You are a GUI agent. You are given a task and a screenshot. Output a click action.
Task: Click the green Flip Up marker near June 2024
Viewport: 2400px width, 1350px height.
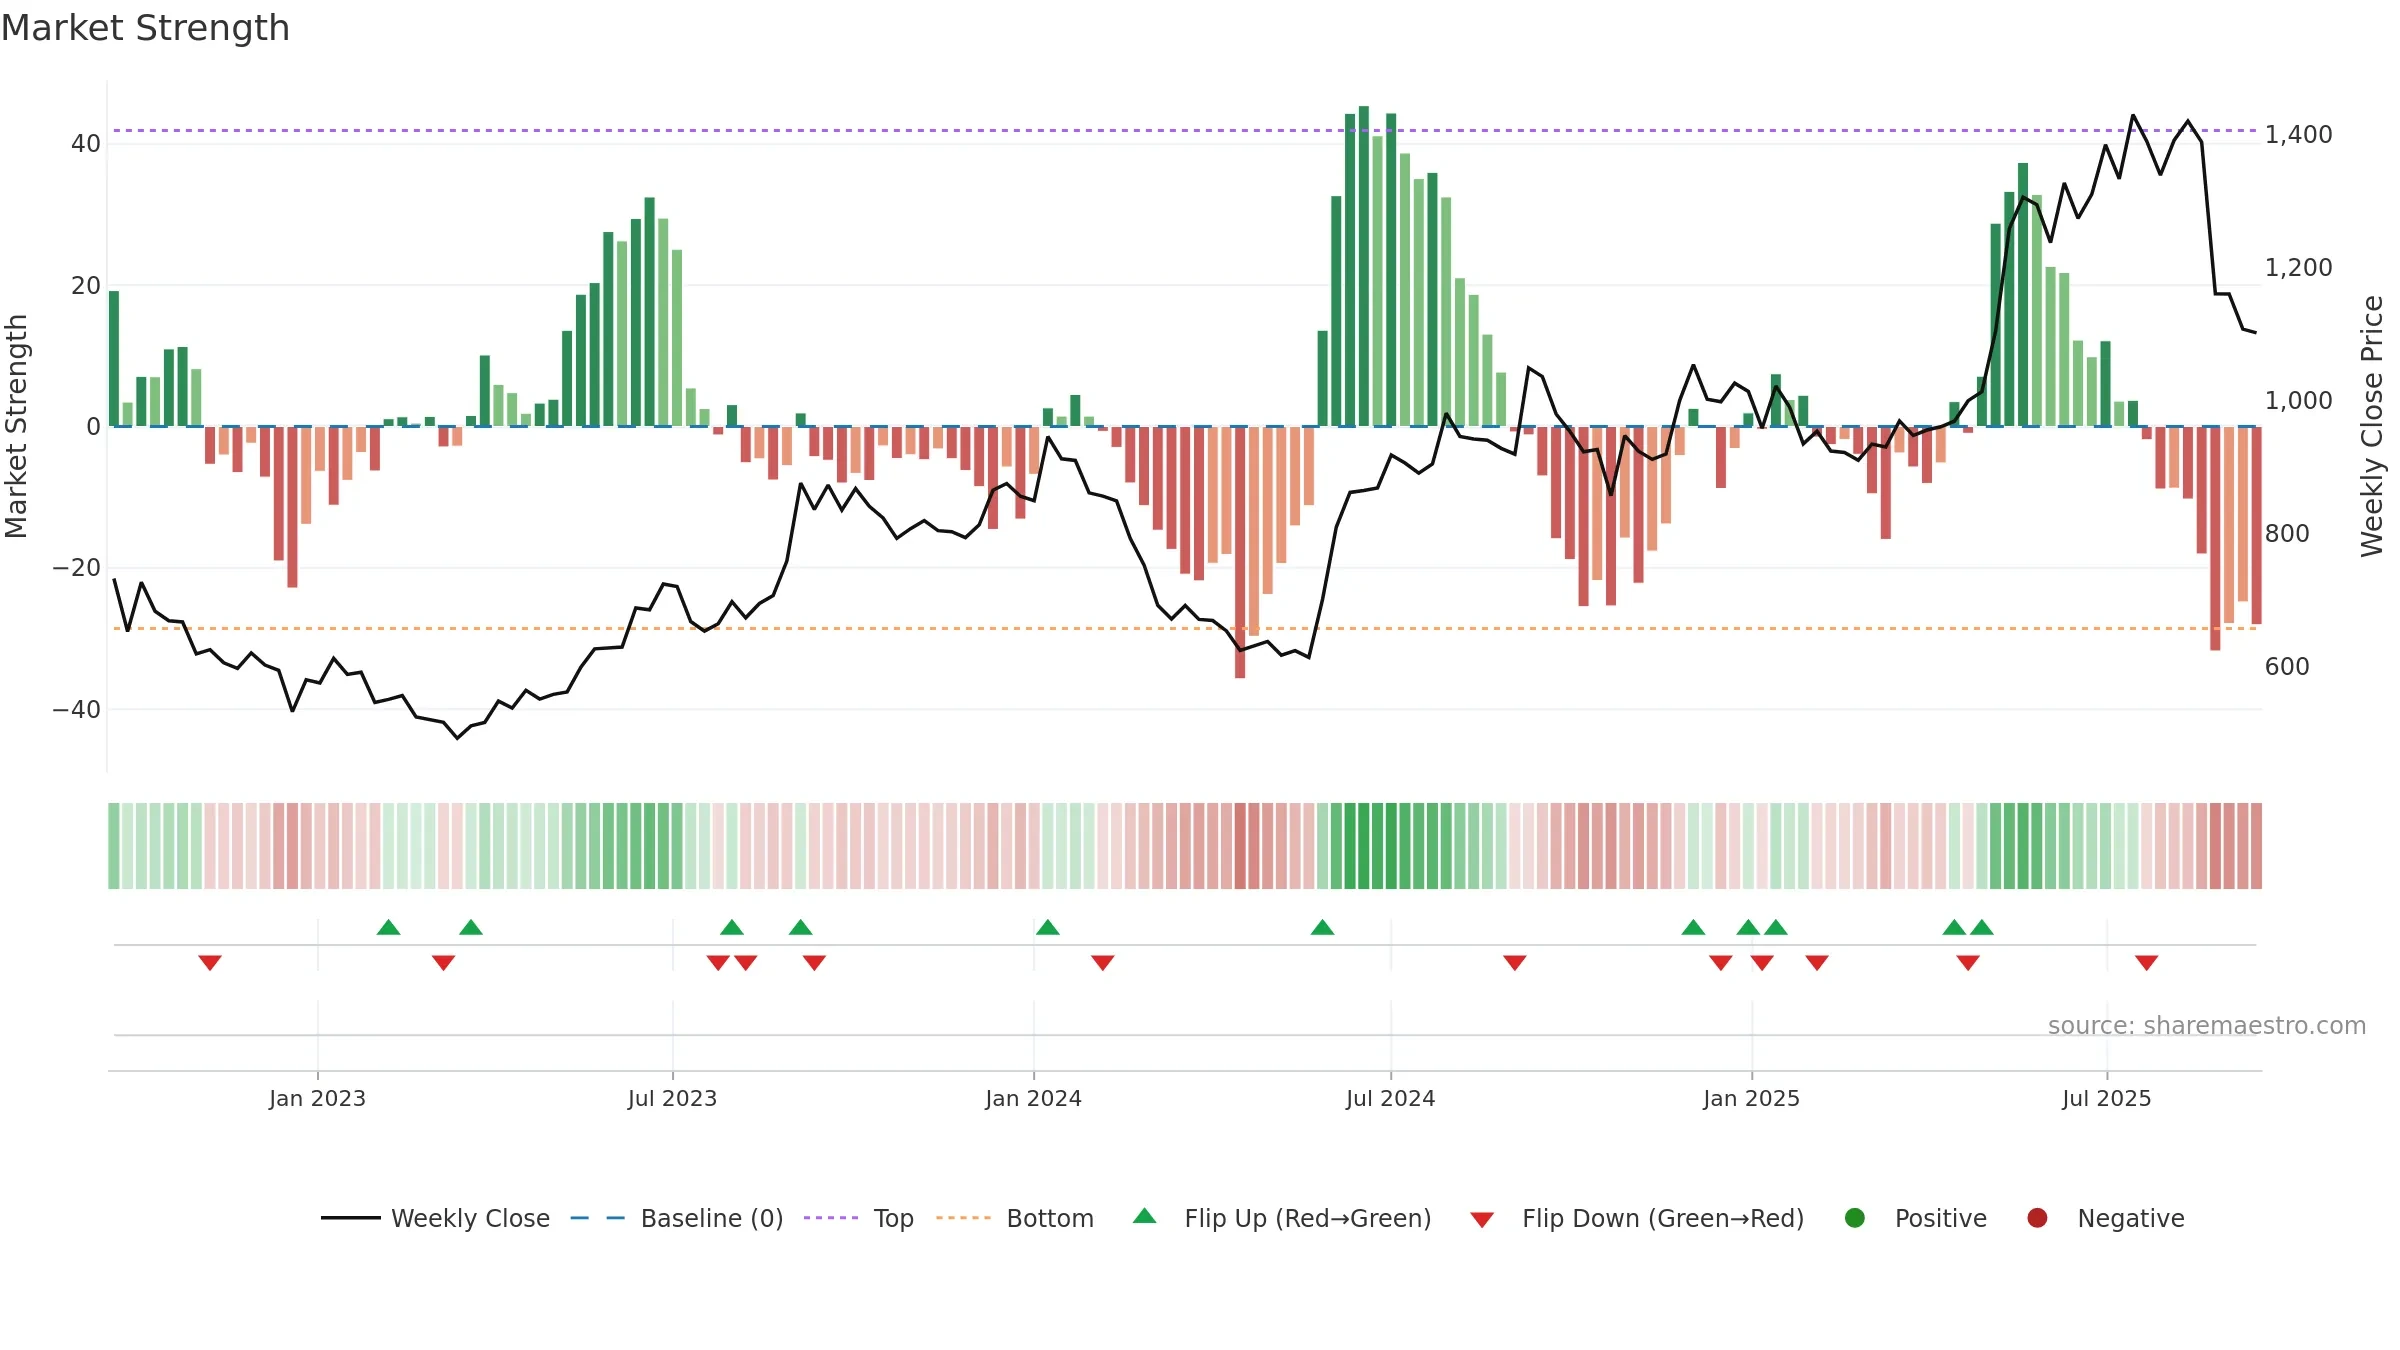pos(1322,928)
